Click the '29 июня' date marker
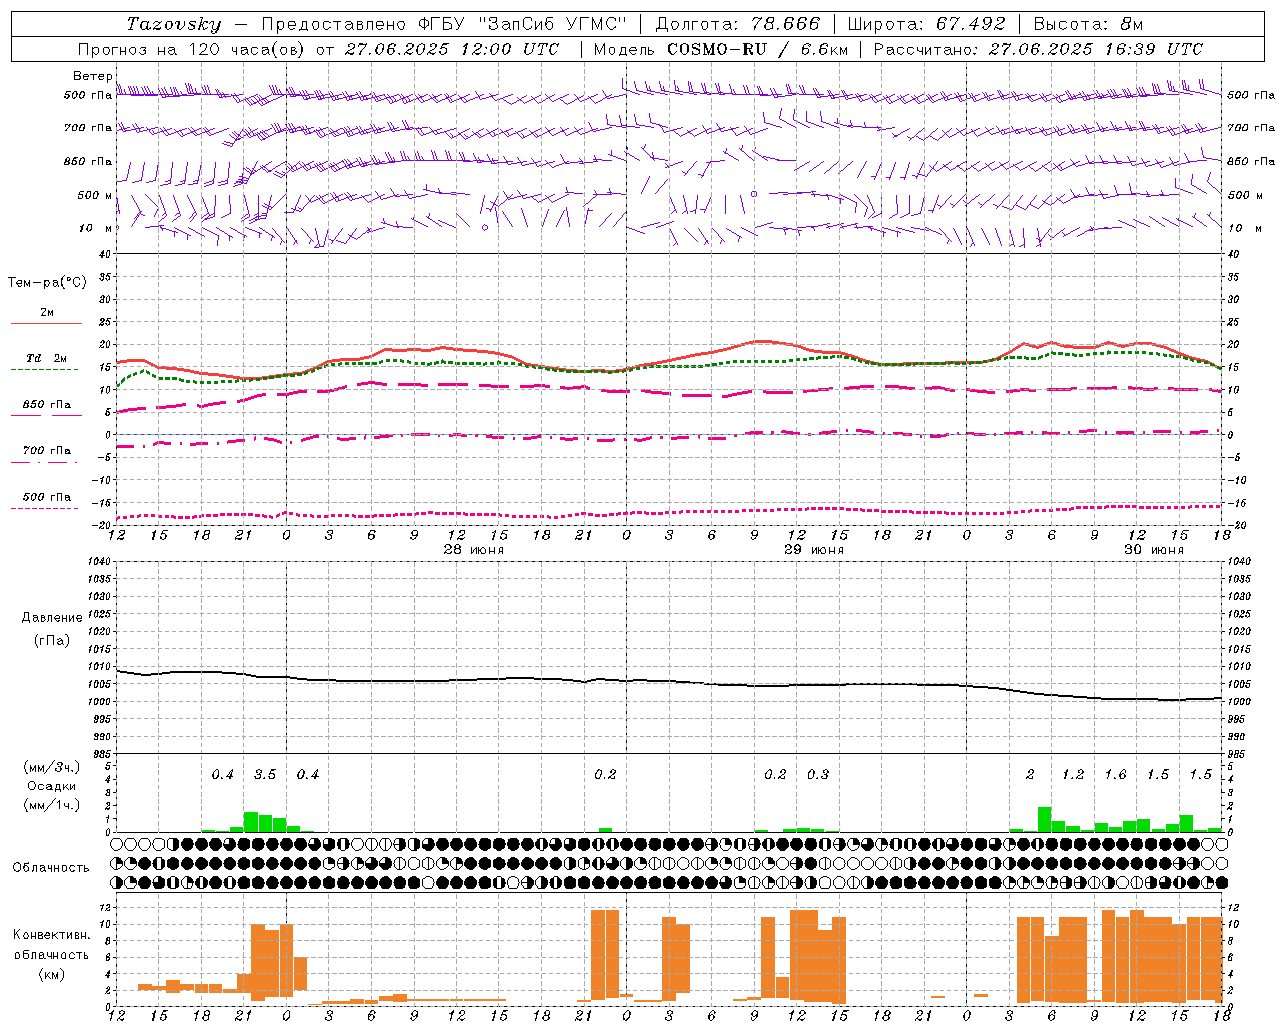 [814, 550]
